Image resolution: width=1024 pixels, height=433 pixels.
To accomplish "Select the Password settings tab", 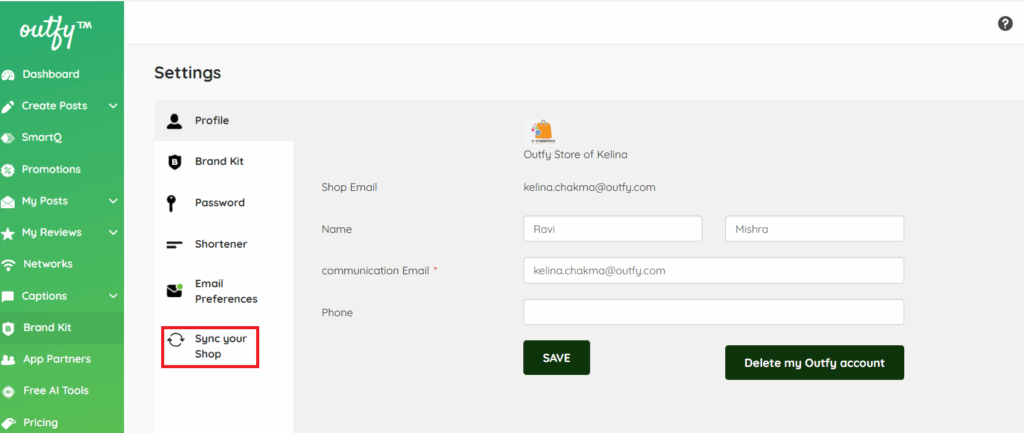I will pyautogui.click(x=219, y=203).
